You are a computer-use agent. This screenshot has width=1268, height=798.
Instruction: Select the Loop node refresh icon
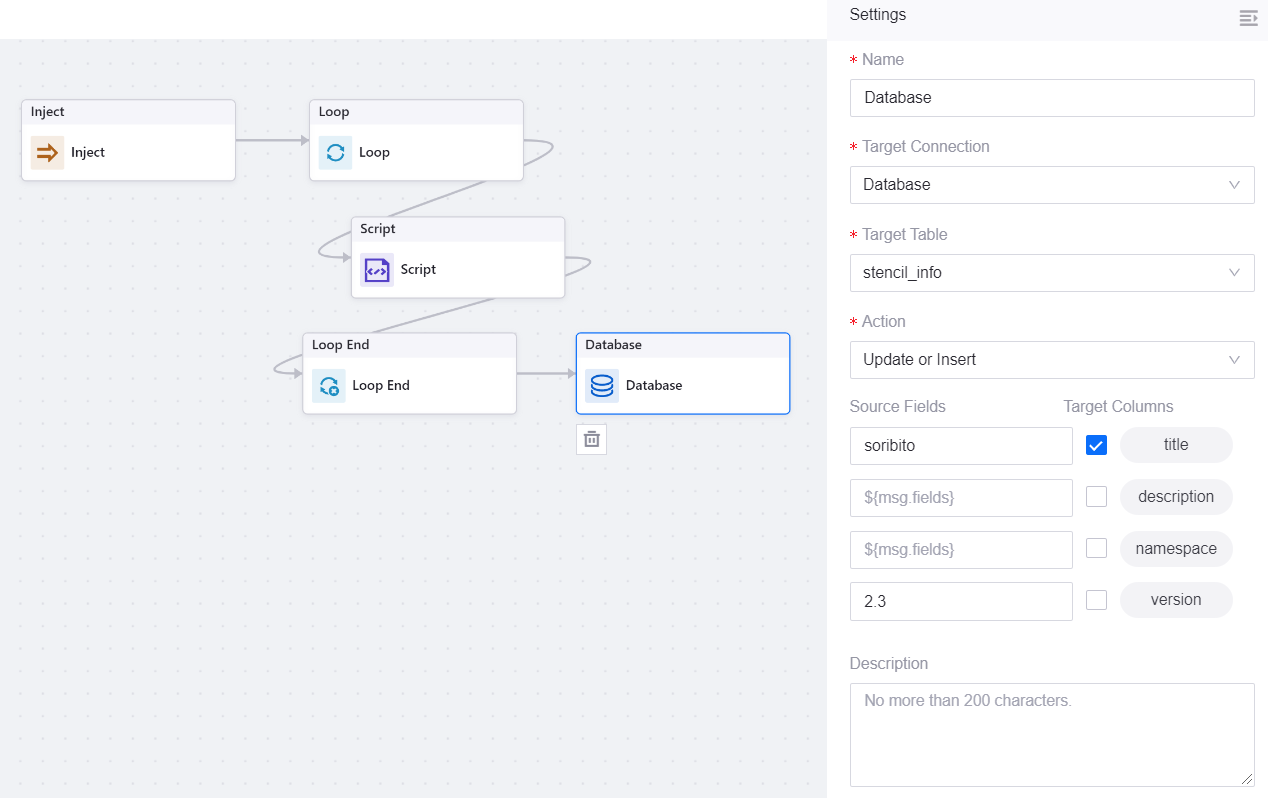tap(335, 153)
